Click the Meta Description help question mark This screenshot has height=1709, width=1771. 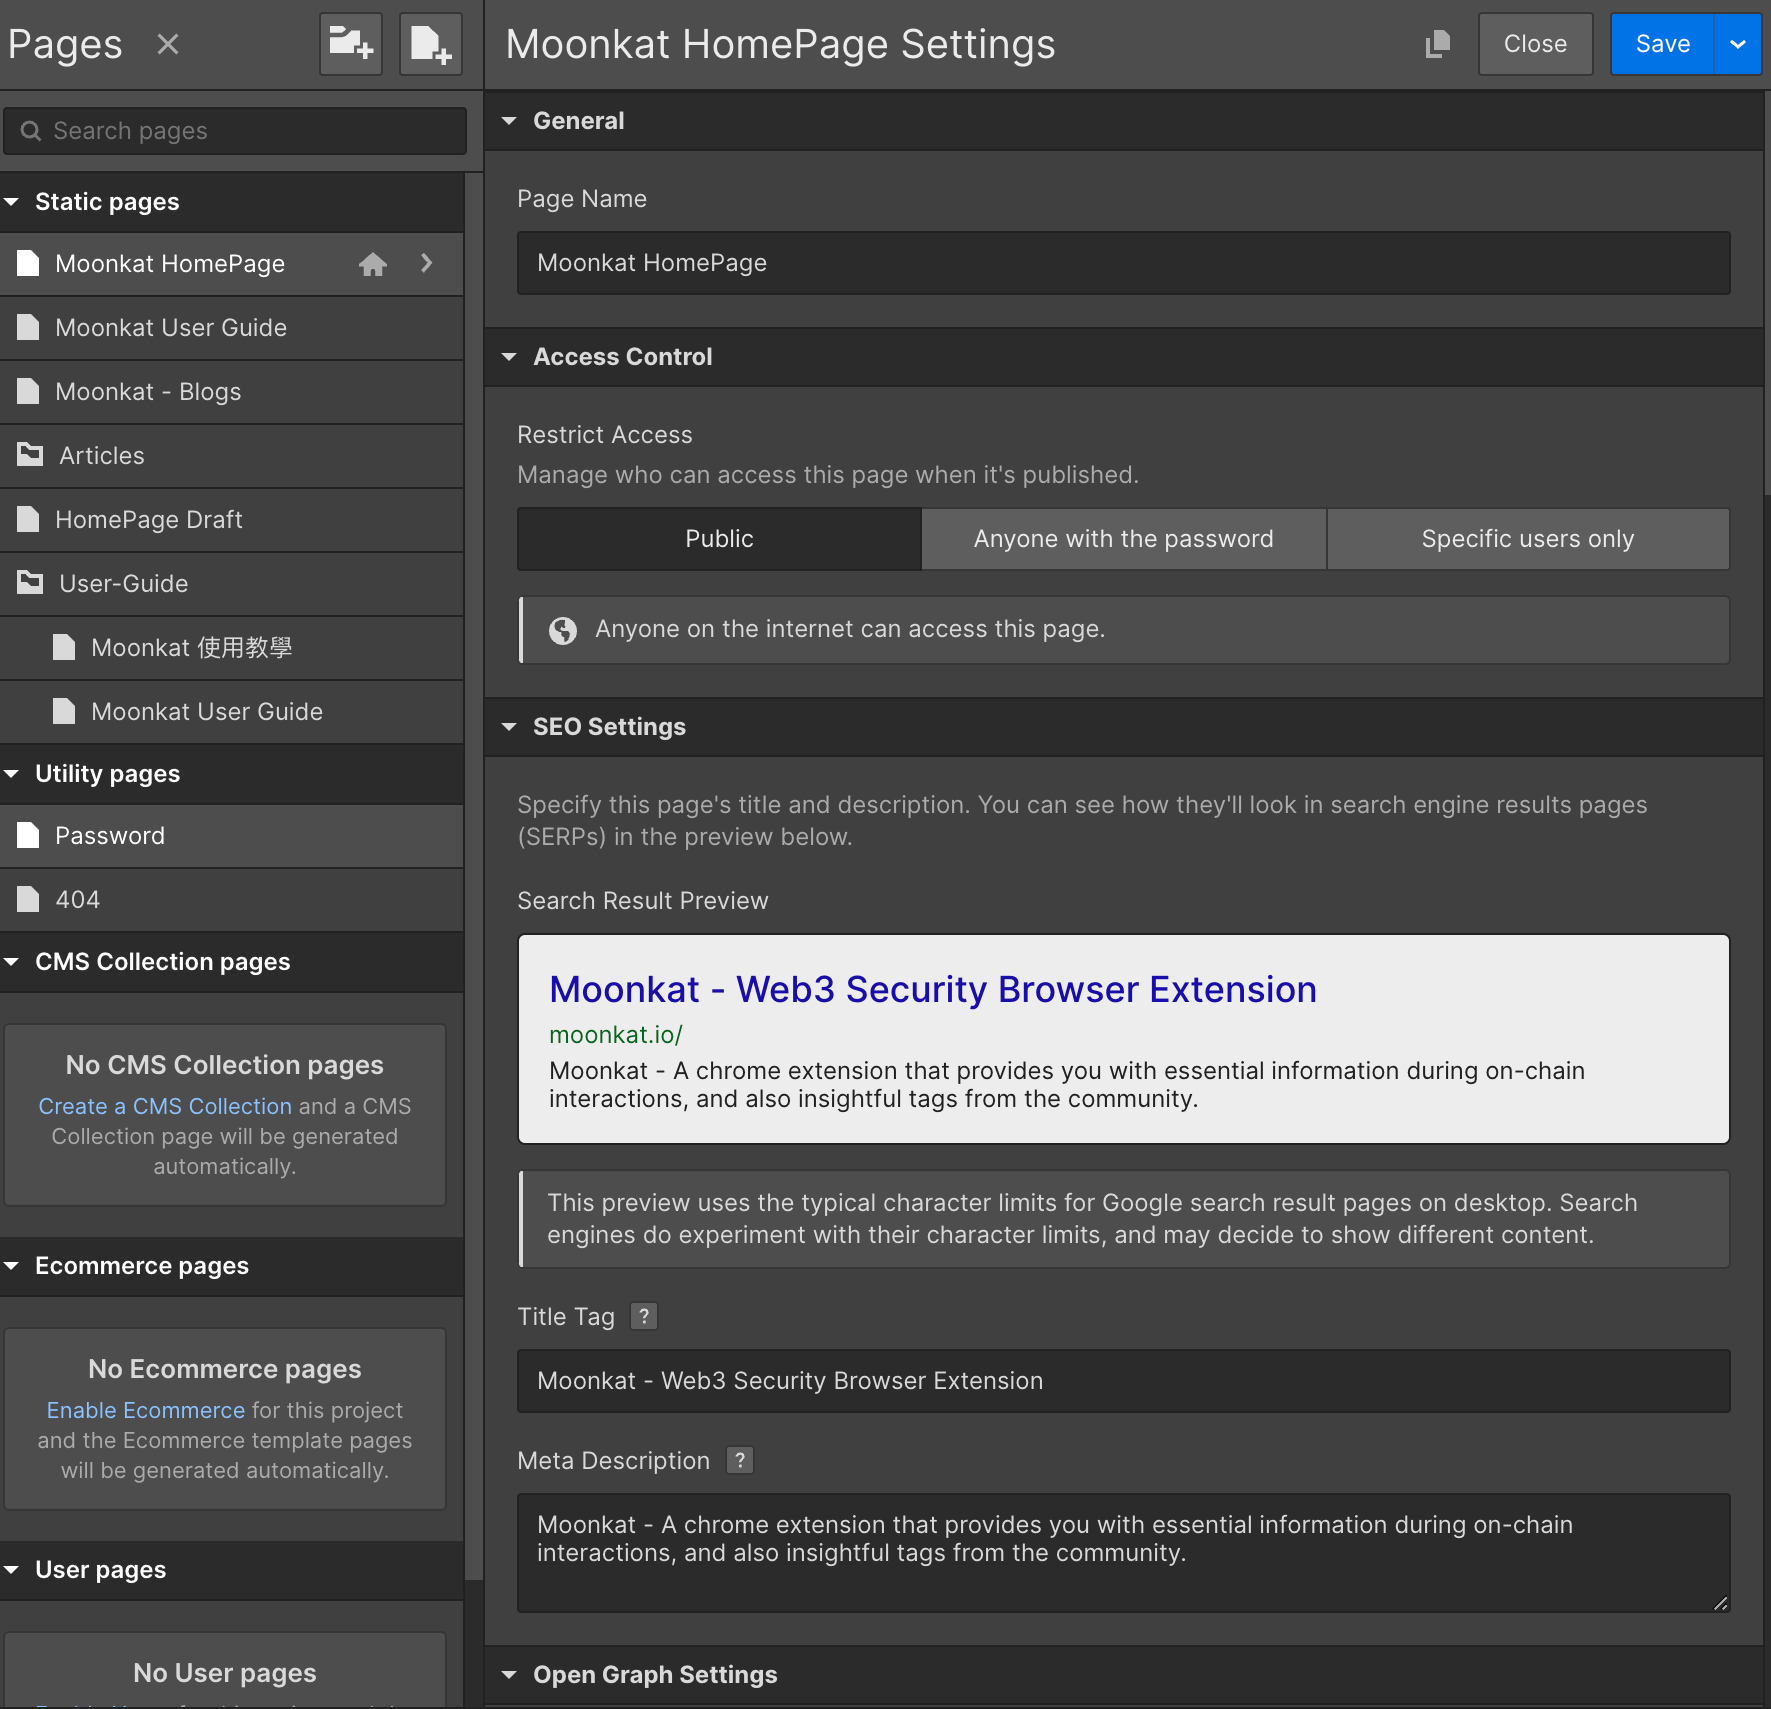(740, 1460)
